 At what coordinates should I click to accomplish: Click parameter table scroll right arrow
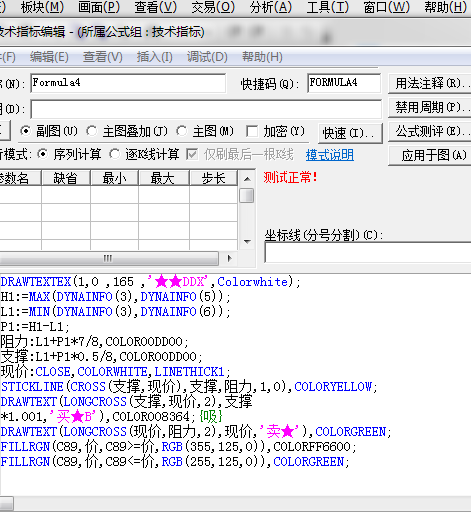coord(229,258)
